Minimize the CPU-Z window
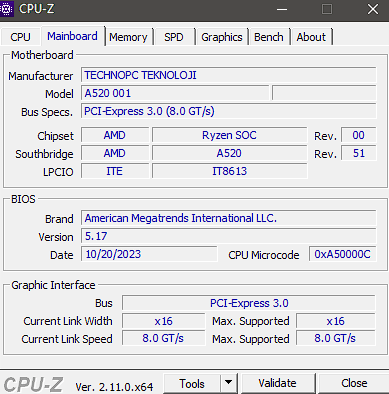389x394 pixels. coord(282,9)
